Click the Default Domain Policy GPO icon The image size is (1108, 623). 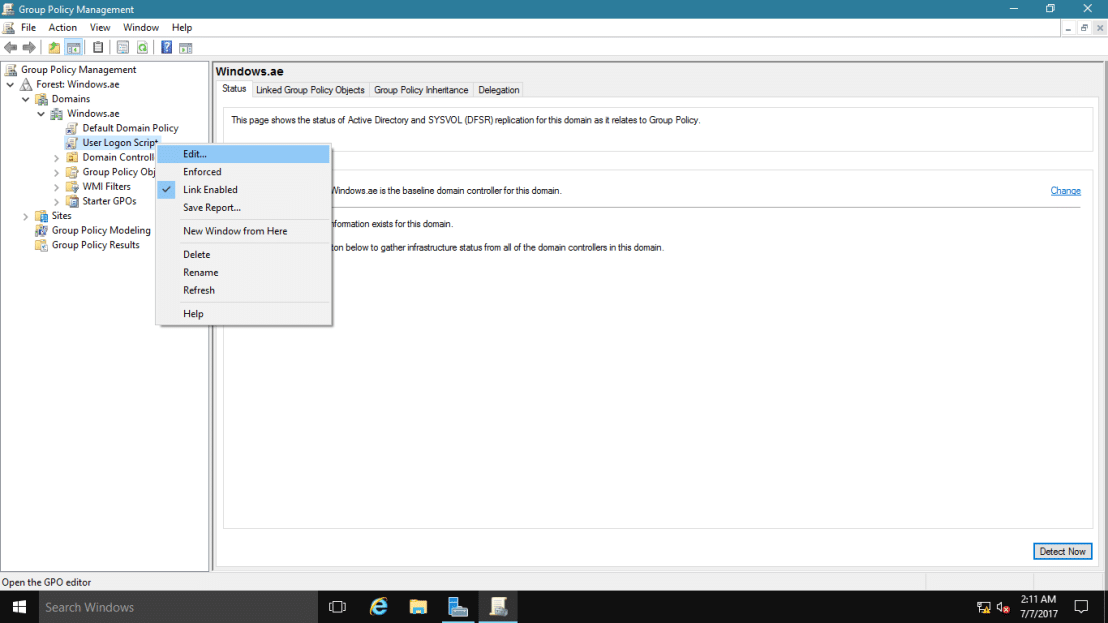[x=71, y=129]
